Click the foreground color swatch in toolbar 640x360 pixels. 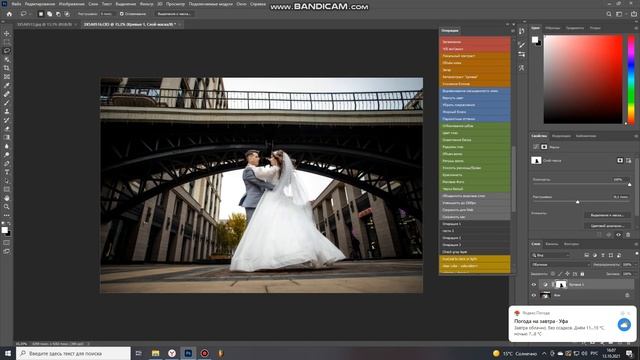click(x=4, y=230)
